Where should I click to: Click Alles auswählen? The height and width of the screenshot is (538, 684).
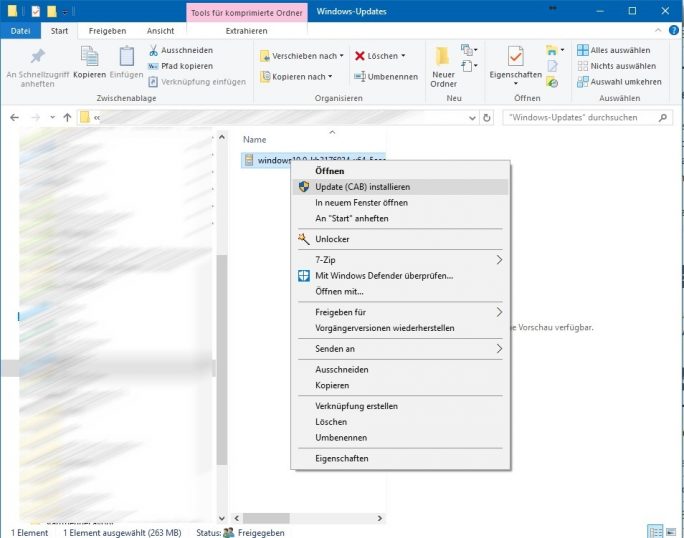613,50
